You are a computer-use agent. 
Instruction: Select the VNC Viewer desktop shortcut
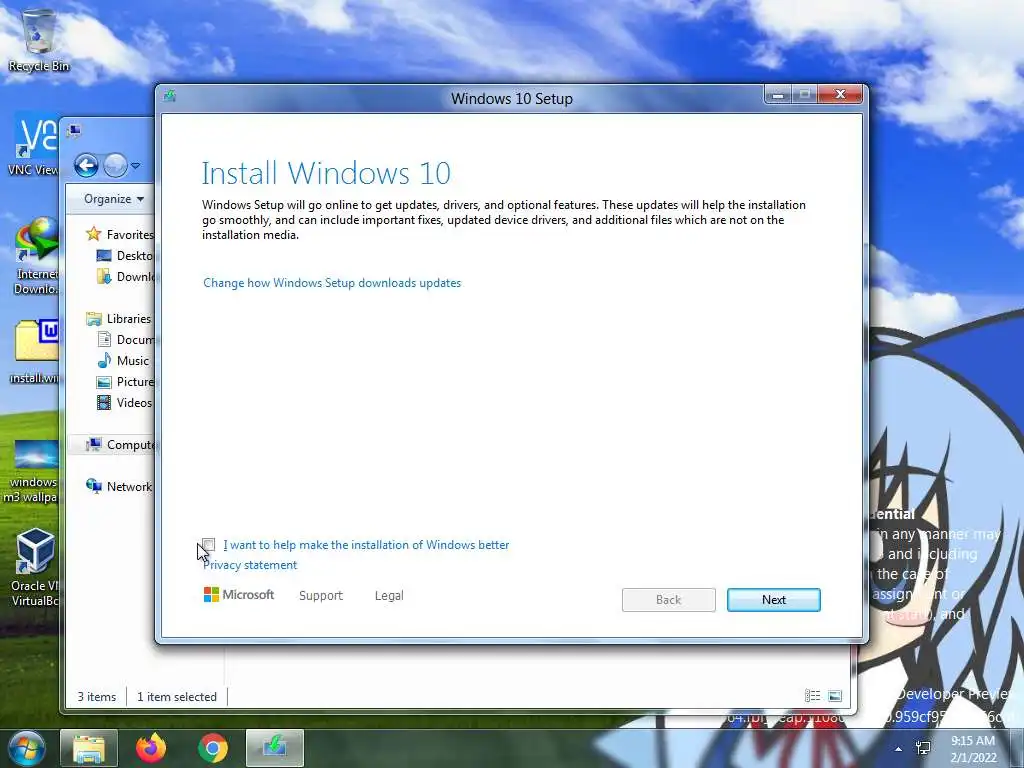(34, 145)
